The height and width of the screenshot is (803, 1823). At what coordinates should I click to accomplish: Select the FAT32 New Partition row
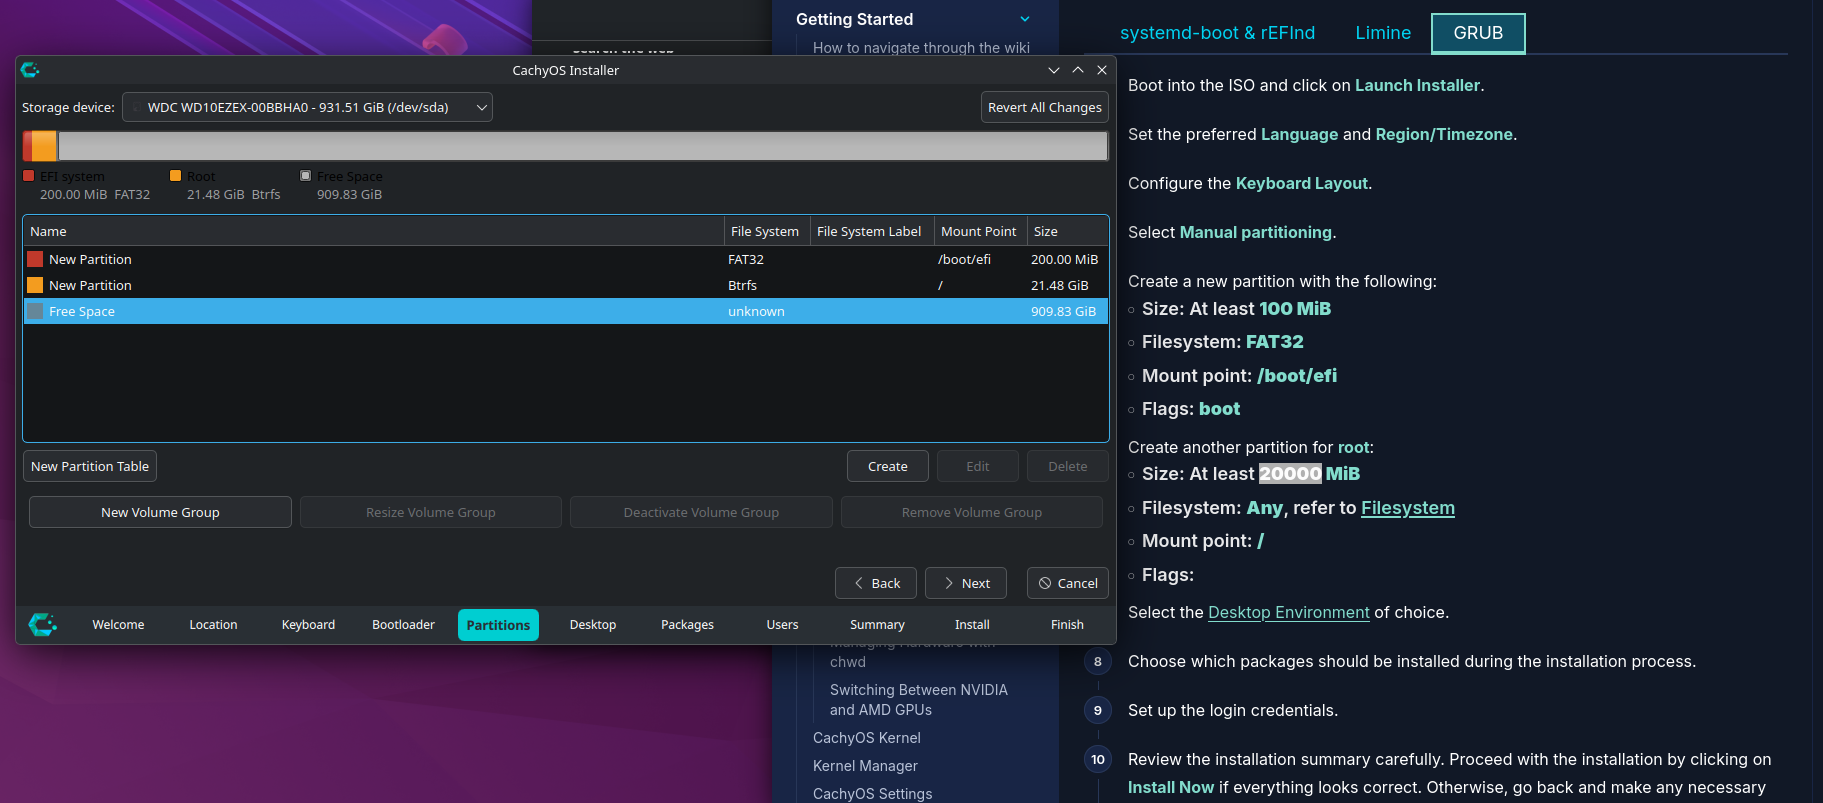click(566, 259)
